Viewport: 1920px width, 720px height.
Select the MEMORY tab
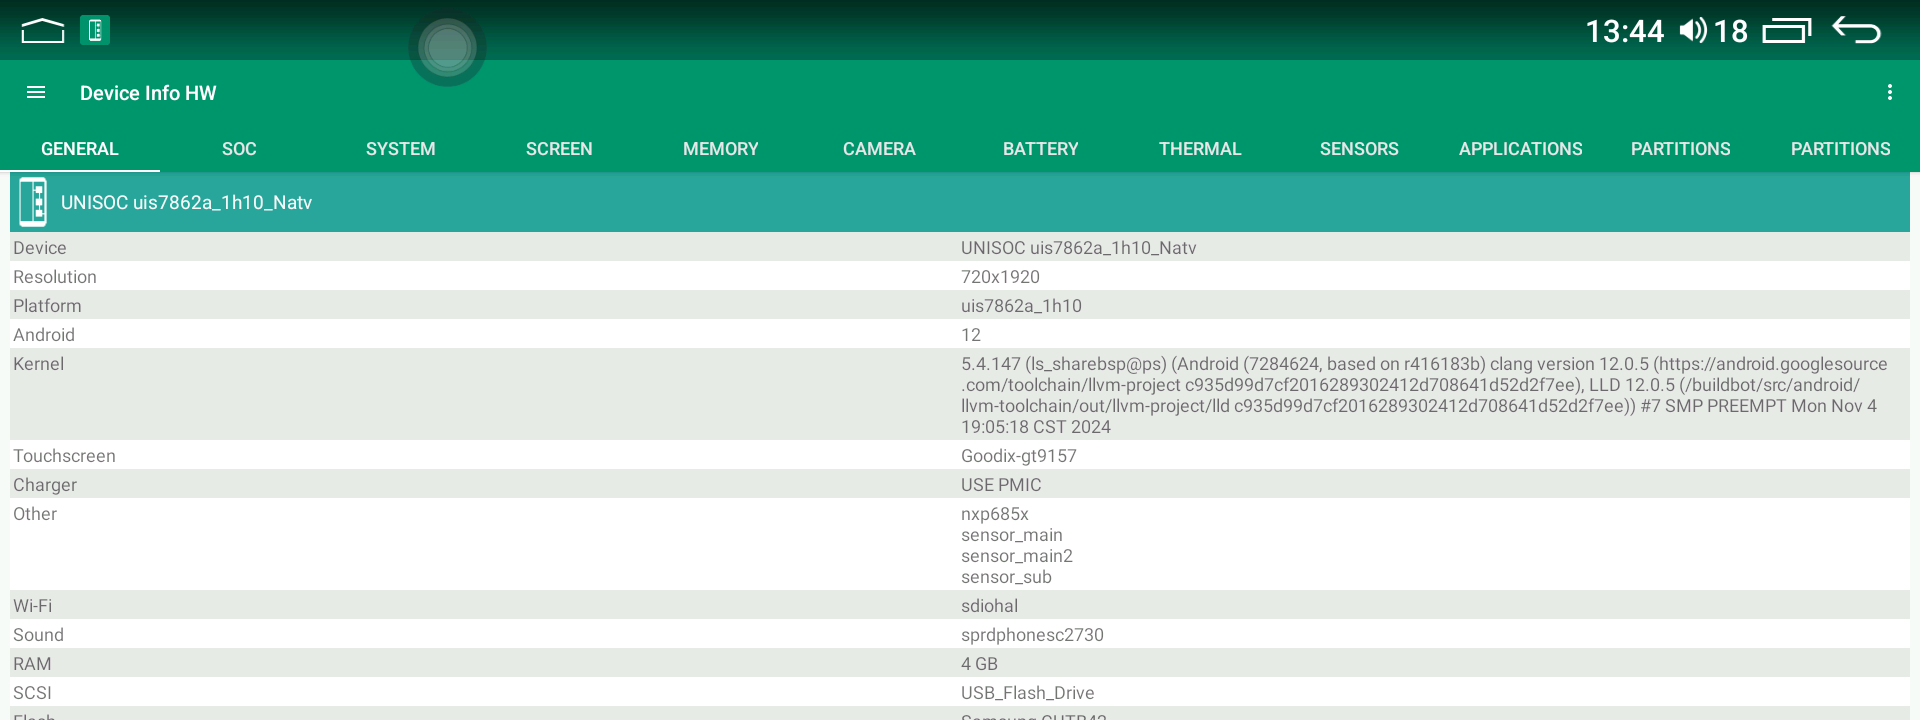[x=720, y=149]
